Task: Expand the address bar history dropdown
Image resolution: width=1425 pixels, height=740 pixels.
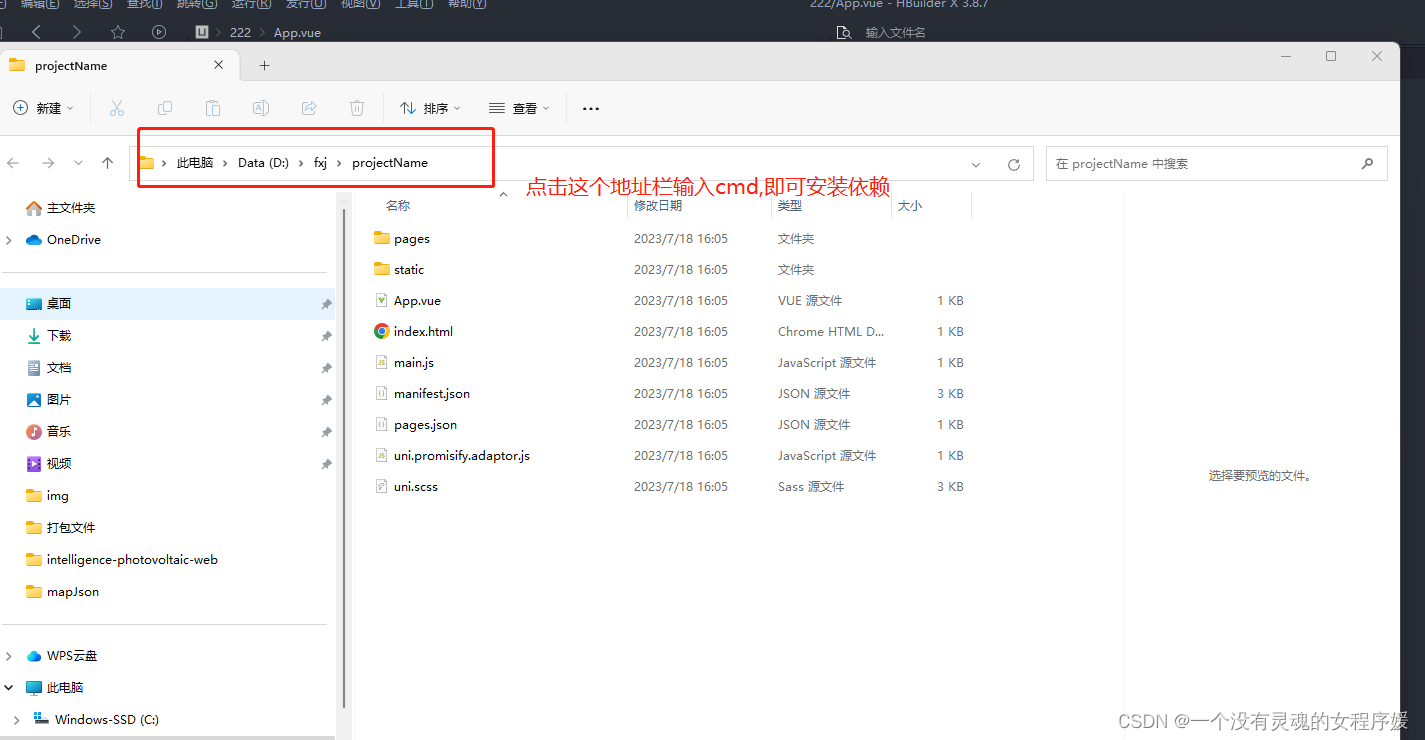Action: [x=976, y=164]
